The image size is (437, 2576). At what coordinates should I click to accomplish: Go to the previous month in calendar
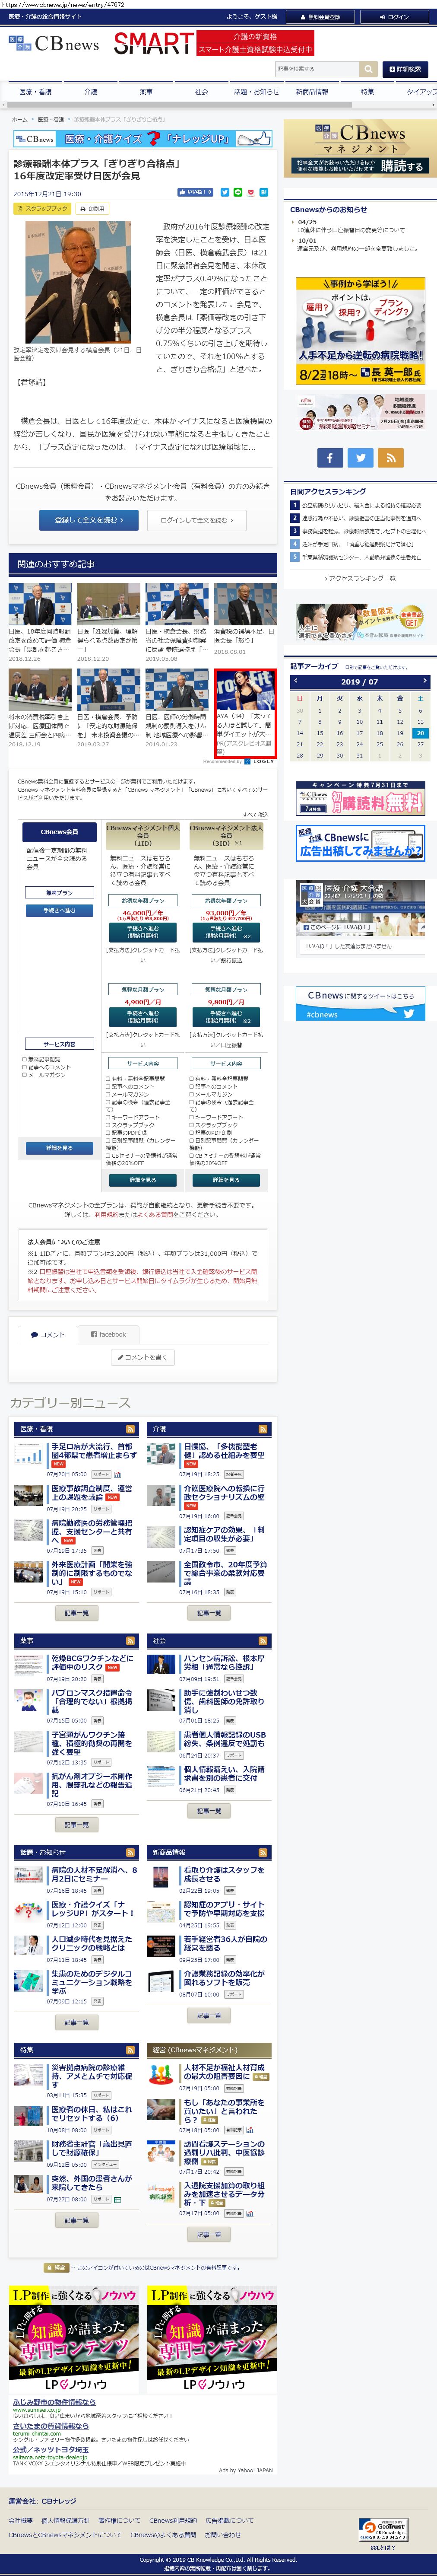click(296, 681)
